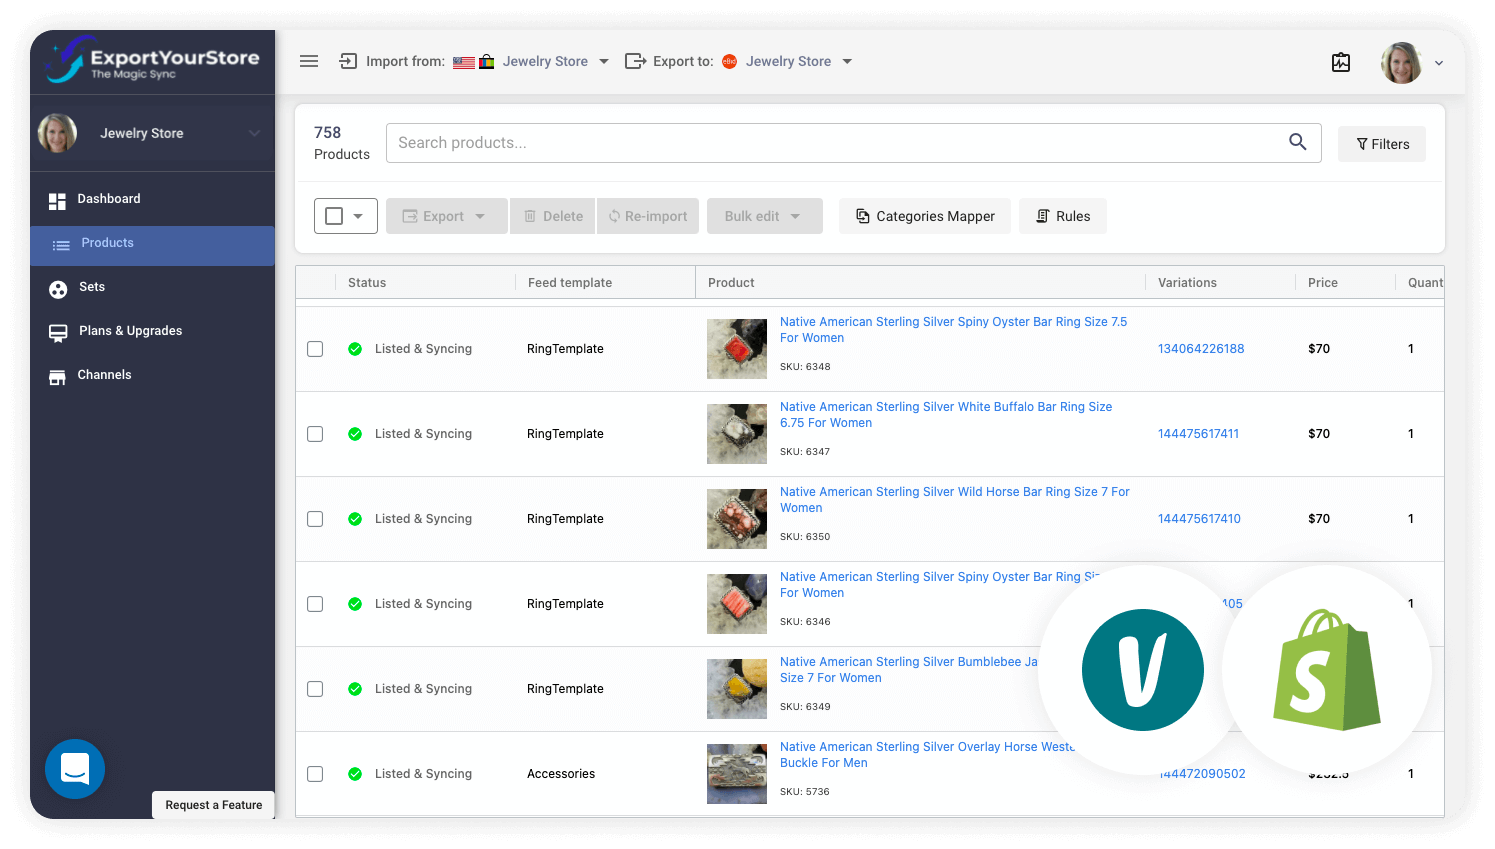Open the image/analytics icon in top bar

[x=1341, y=62]
